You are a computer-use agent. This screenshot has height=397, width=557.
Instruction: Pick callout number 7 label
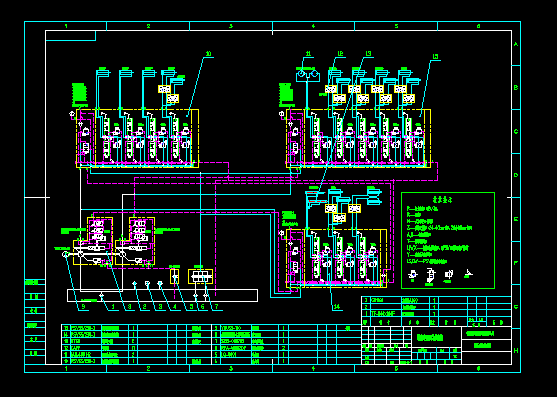point(217,306)
